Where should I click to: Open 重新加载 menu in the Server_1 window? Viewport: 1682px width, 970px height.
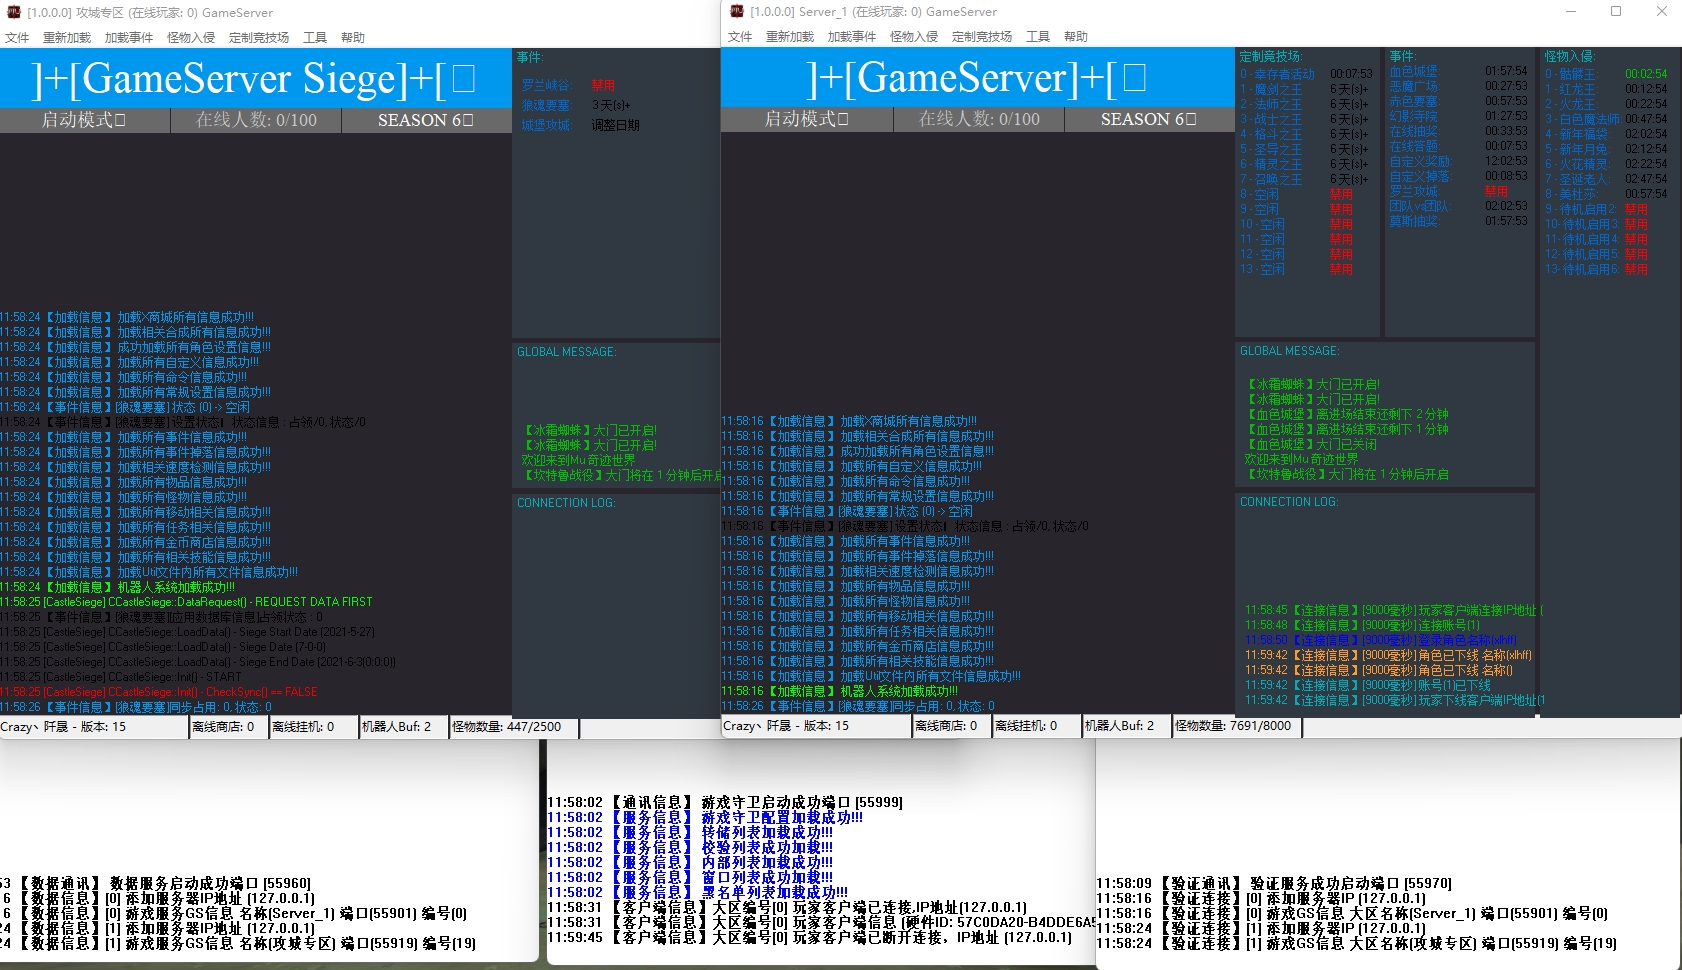click(789, 36)
